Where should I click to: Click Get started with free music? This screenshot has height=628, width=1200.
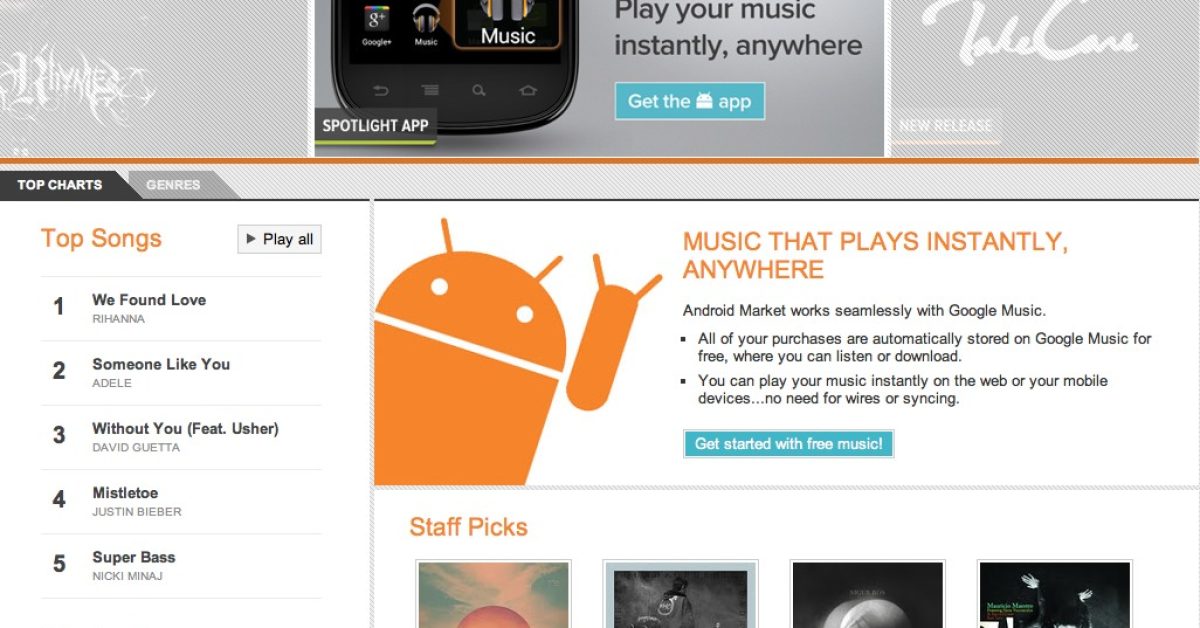coord(788,444)
